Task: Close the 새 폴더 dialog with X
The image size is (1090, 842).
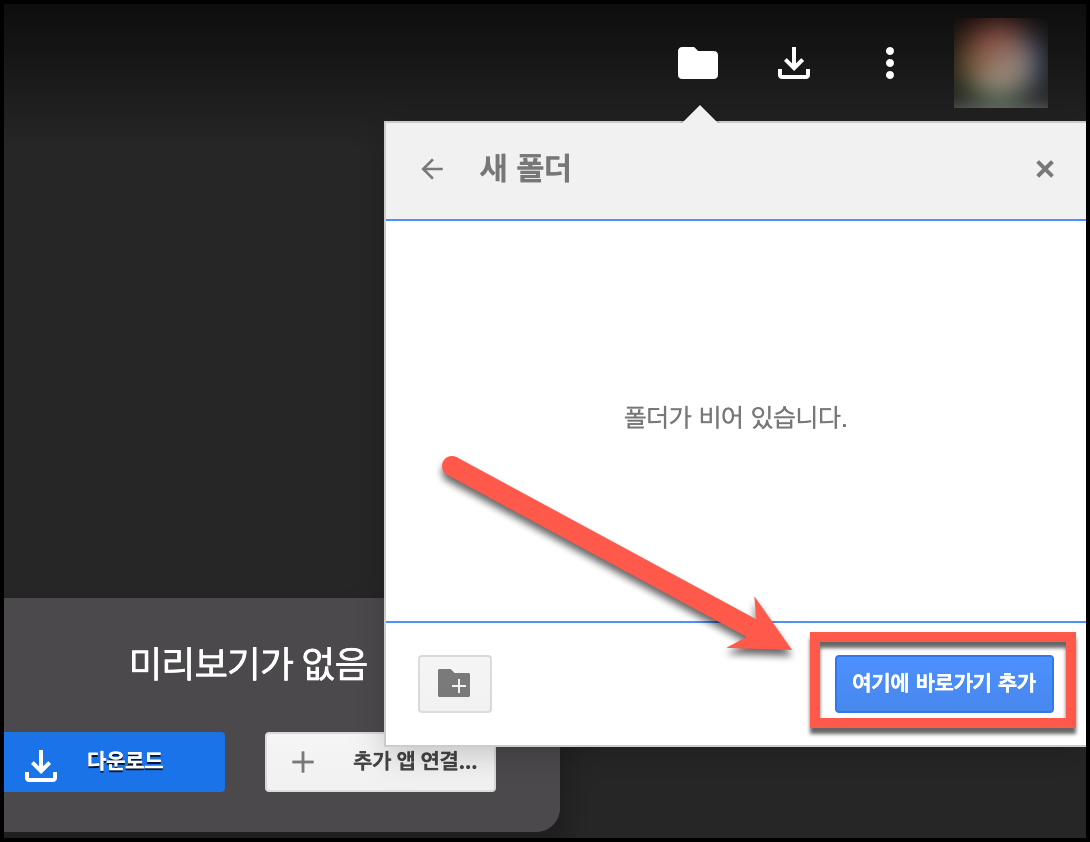Action: pos(1044,169)
